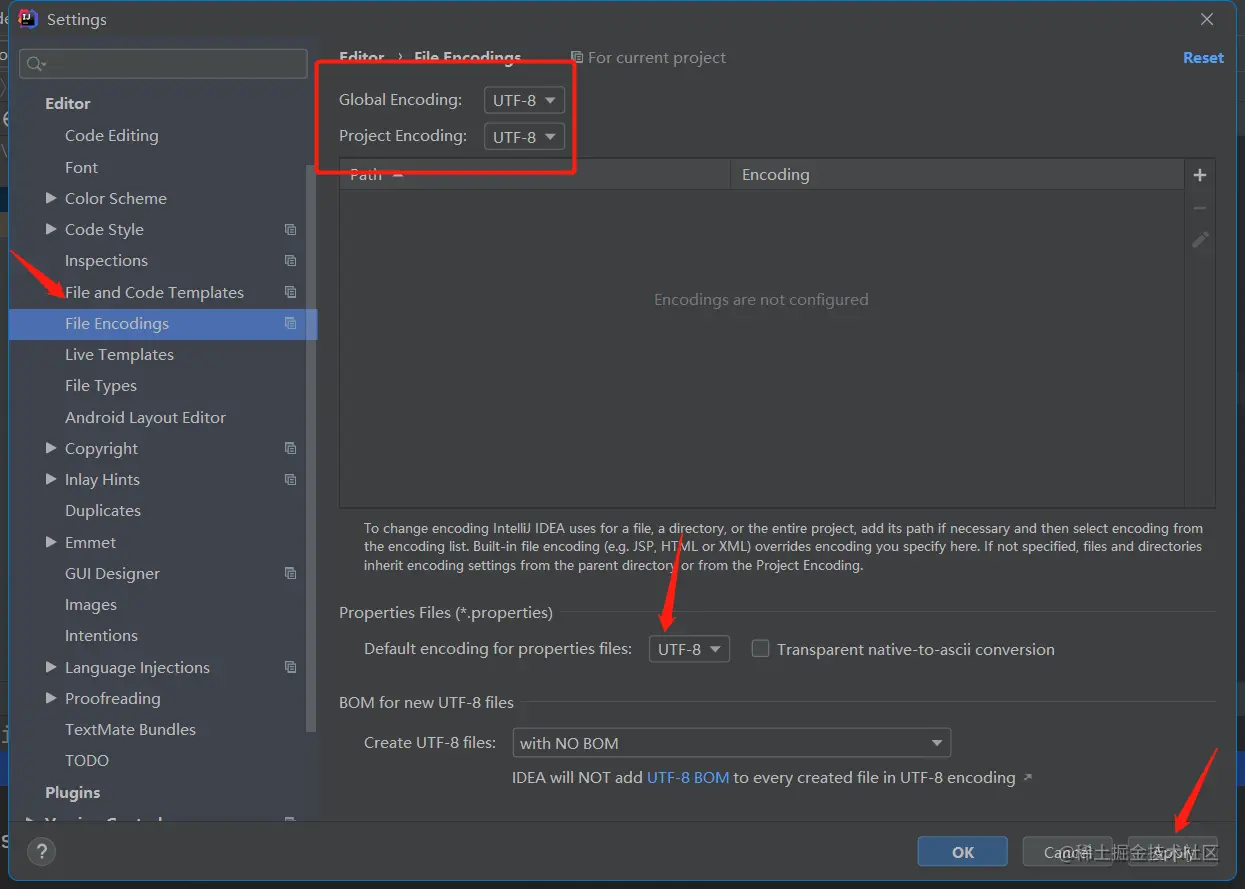Click project-level icon next to Inlay Hints
The height and width of the screenshot is (889, 1245).
(x=290, y=479)
